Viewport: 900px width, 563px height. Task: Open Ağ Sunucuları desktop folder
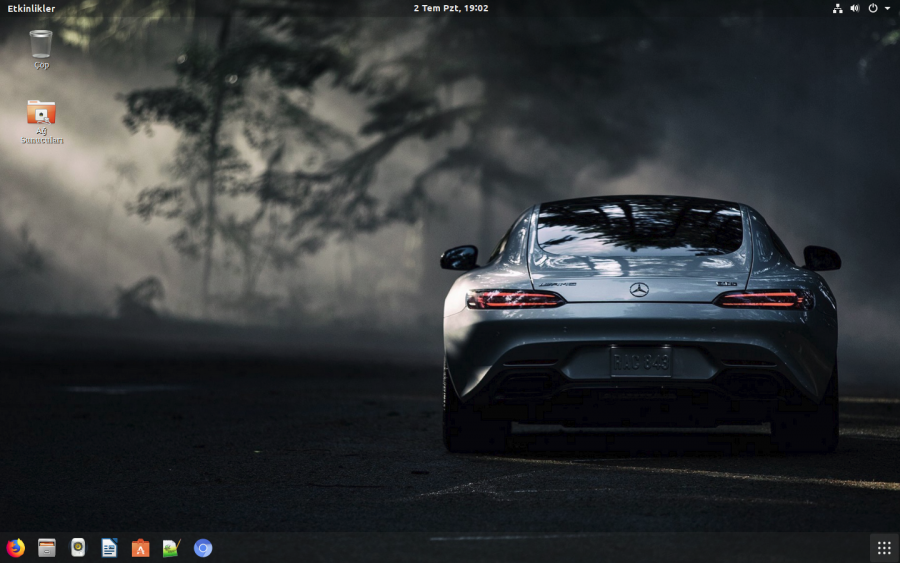[x=41, y=122]
